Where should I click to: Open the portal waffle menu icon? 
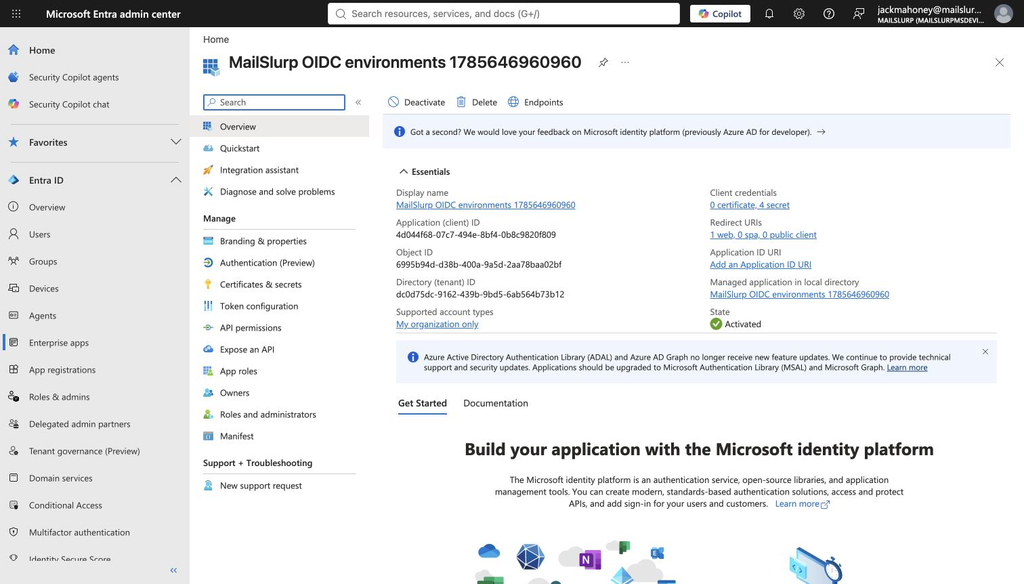[16, 14]
